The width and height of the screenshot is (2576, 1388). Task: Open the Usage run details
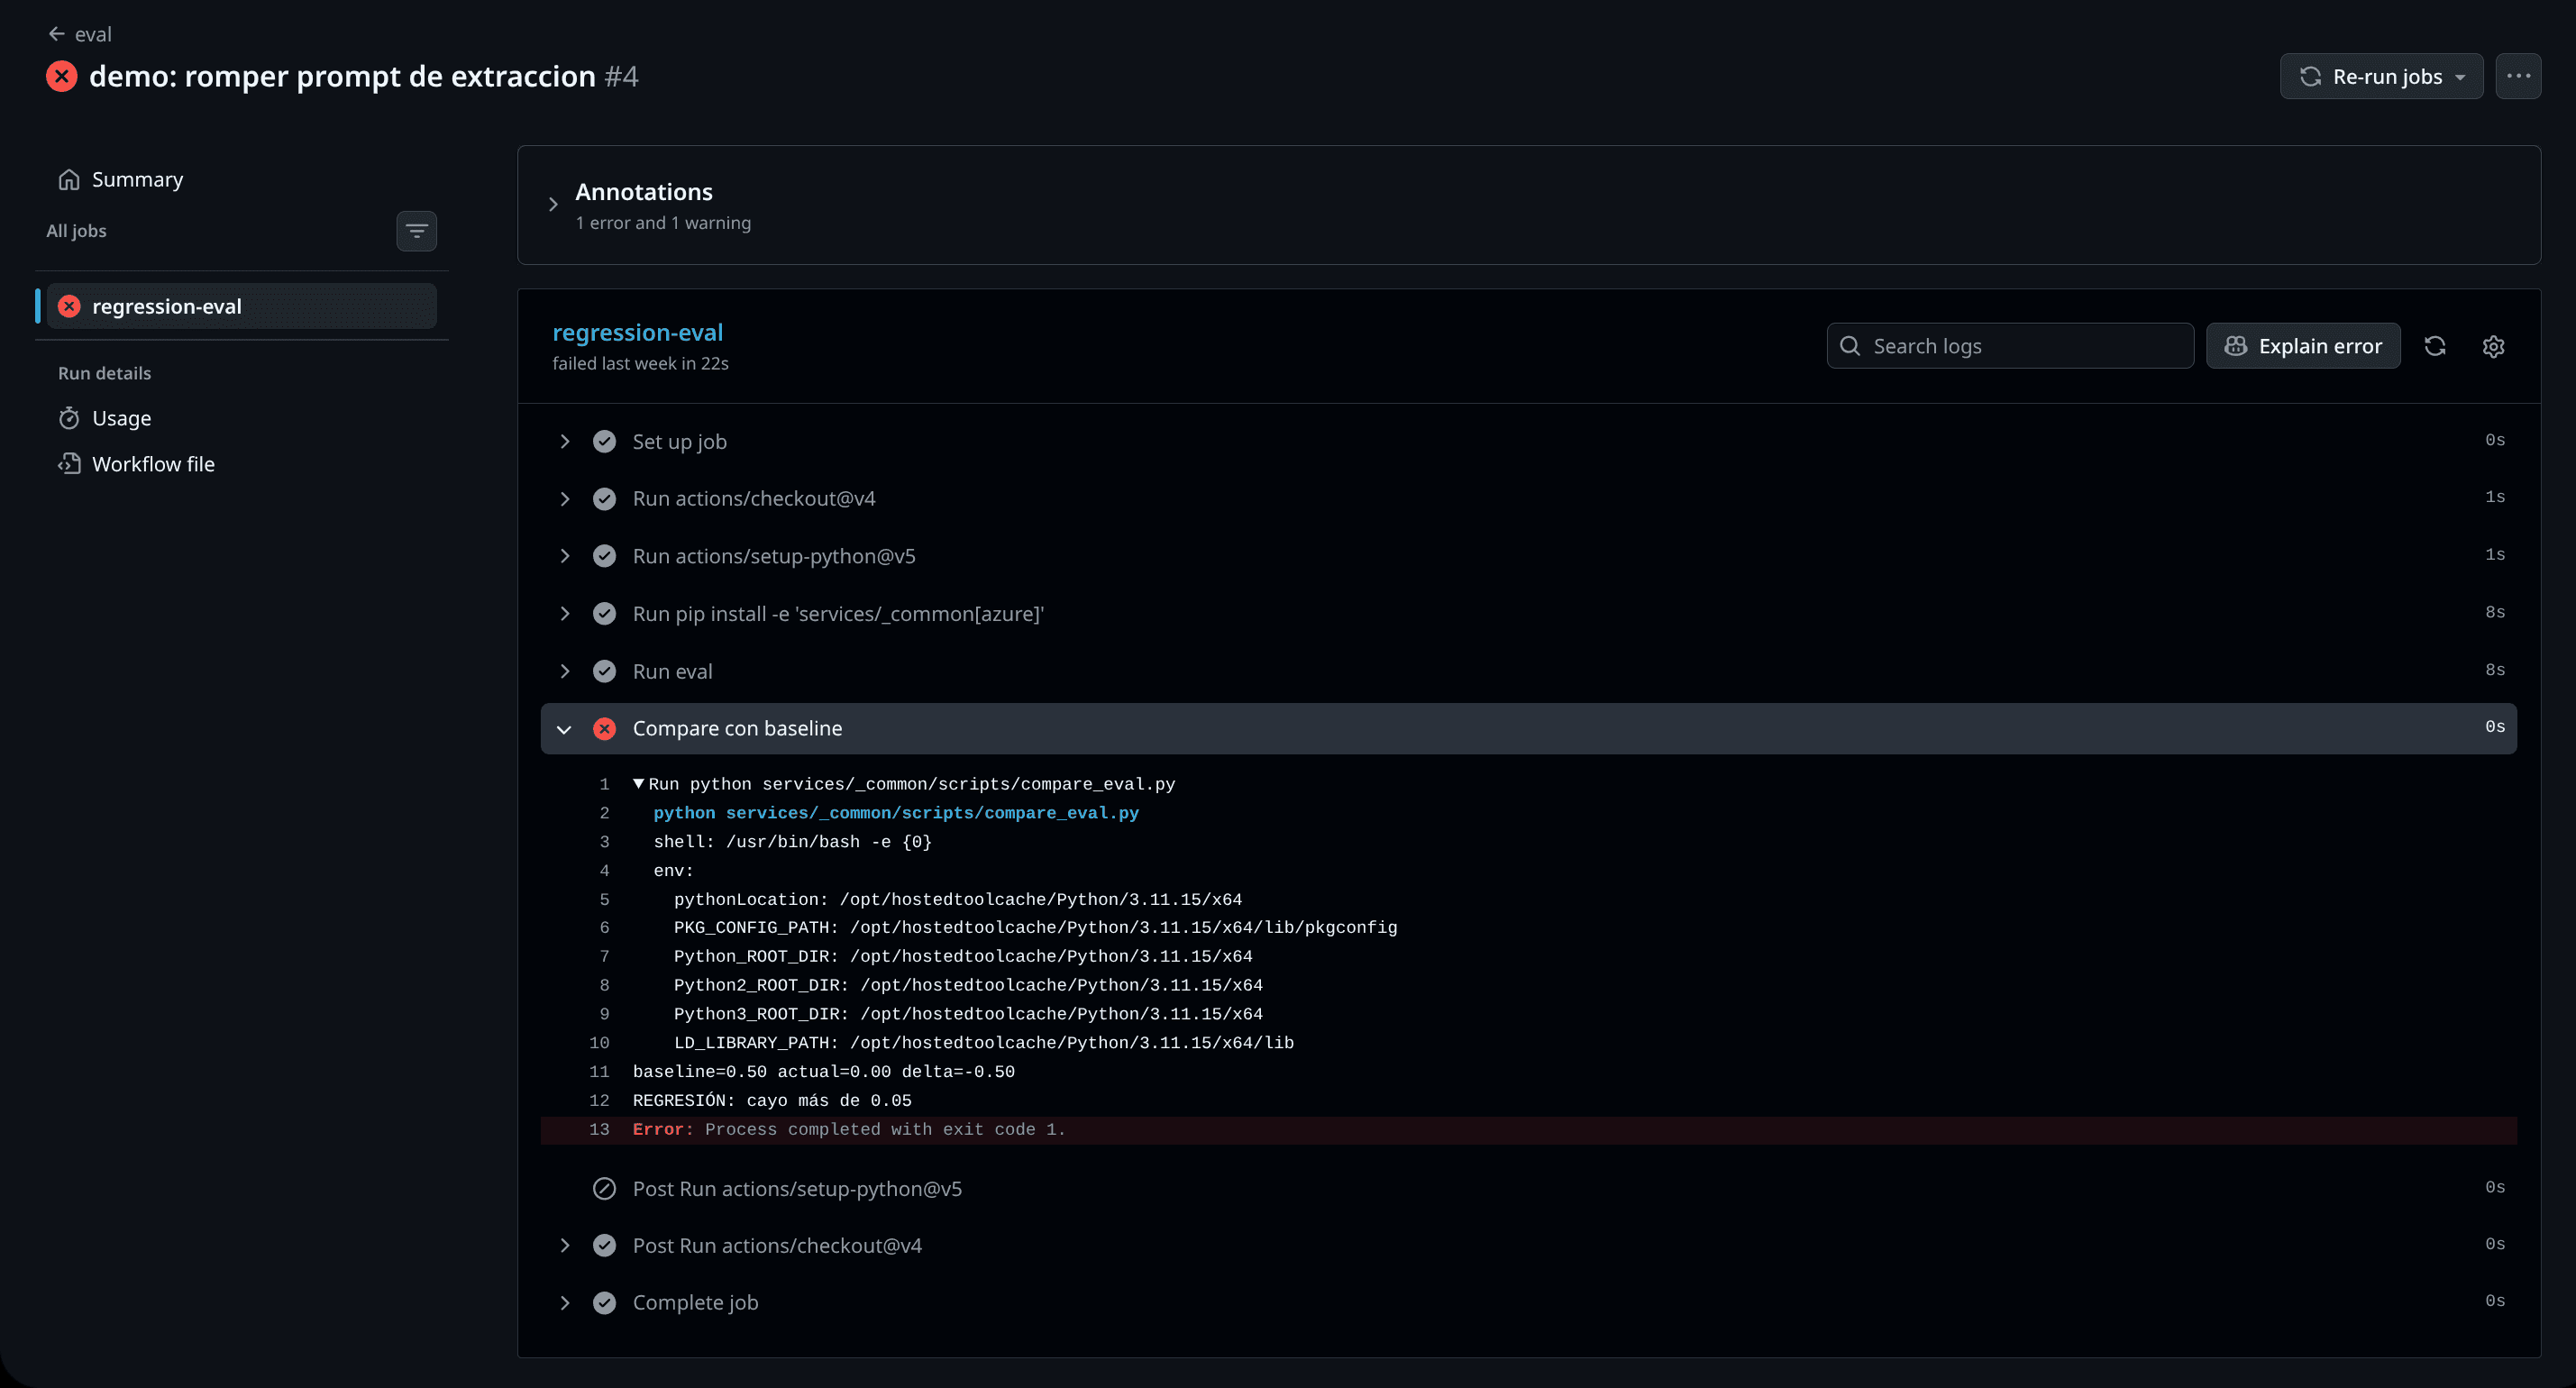tap(121, 418)
